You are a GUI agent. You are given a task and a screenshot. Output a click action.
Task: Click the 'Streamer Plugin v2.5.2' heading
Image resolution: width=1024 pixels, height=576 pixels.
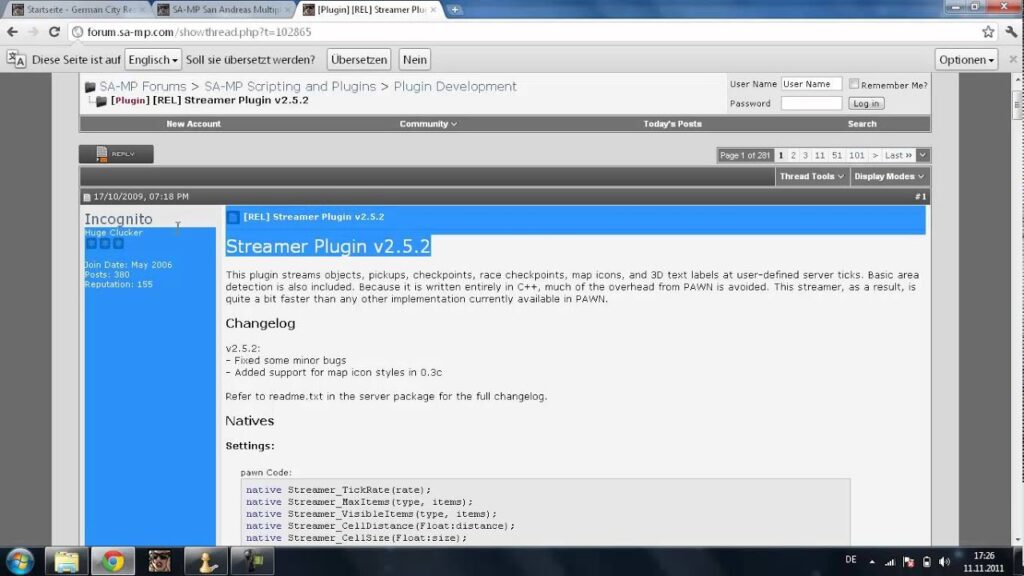tap(328, 246)
